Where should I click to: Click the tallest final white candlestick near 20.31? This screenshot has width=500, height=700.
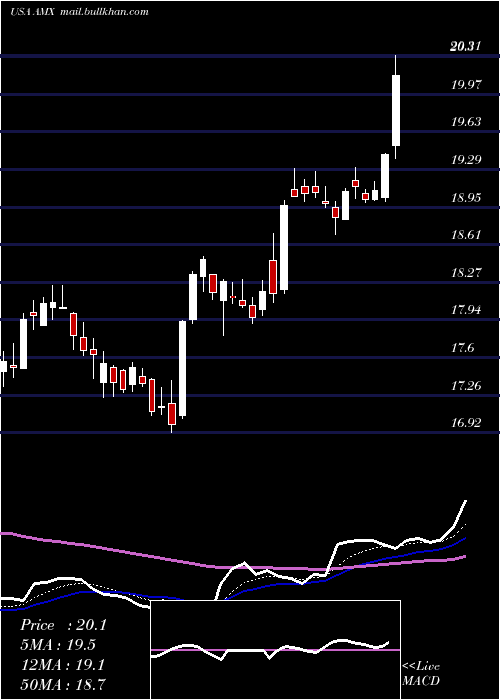[x=396, y=110]
